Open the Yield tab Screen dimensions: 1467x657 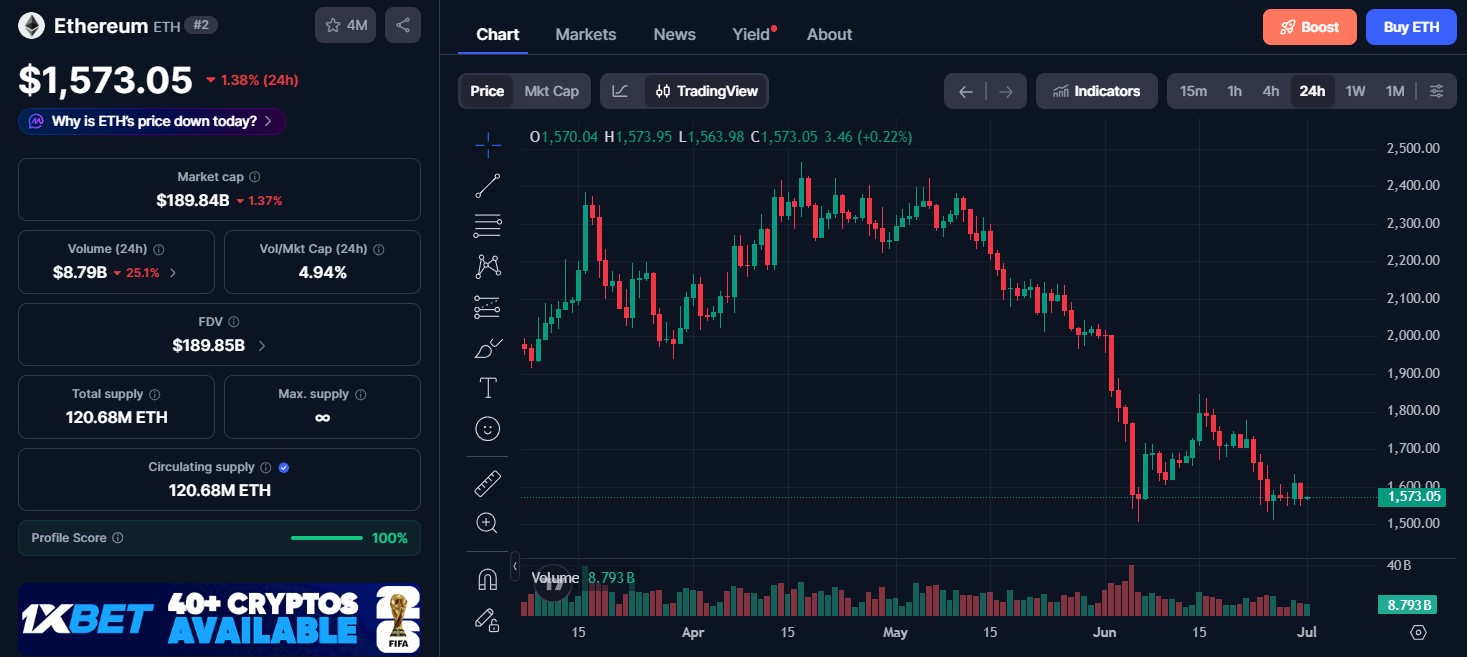click(752, 34)
